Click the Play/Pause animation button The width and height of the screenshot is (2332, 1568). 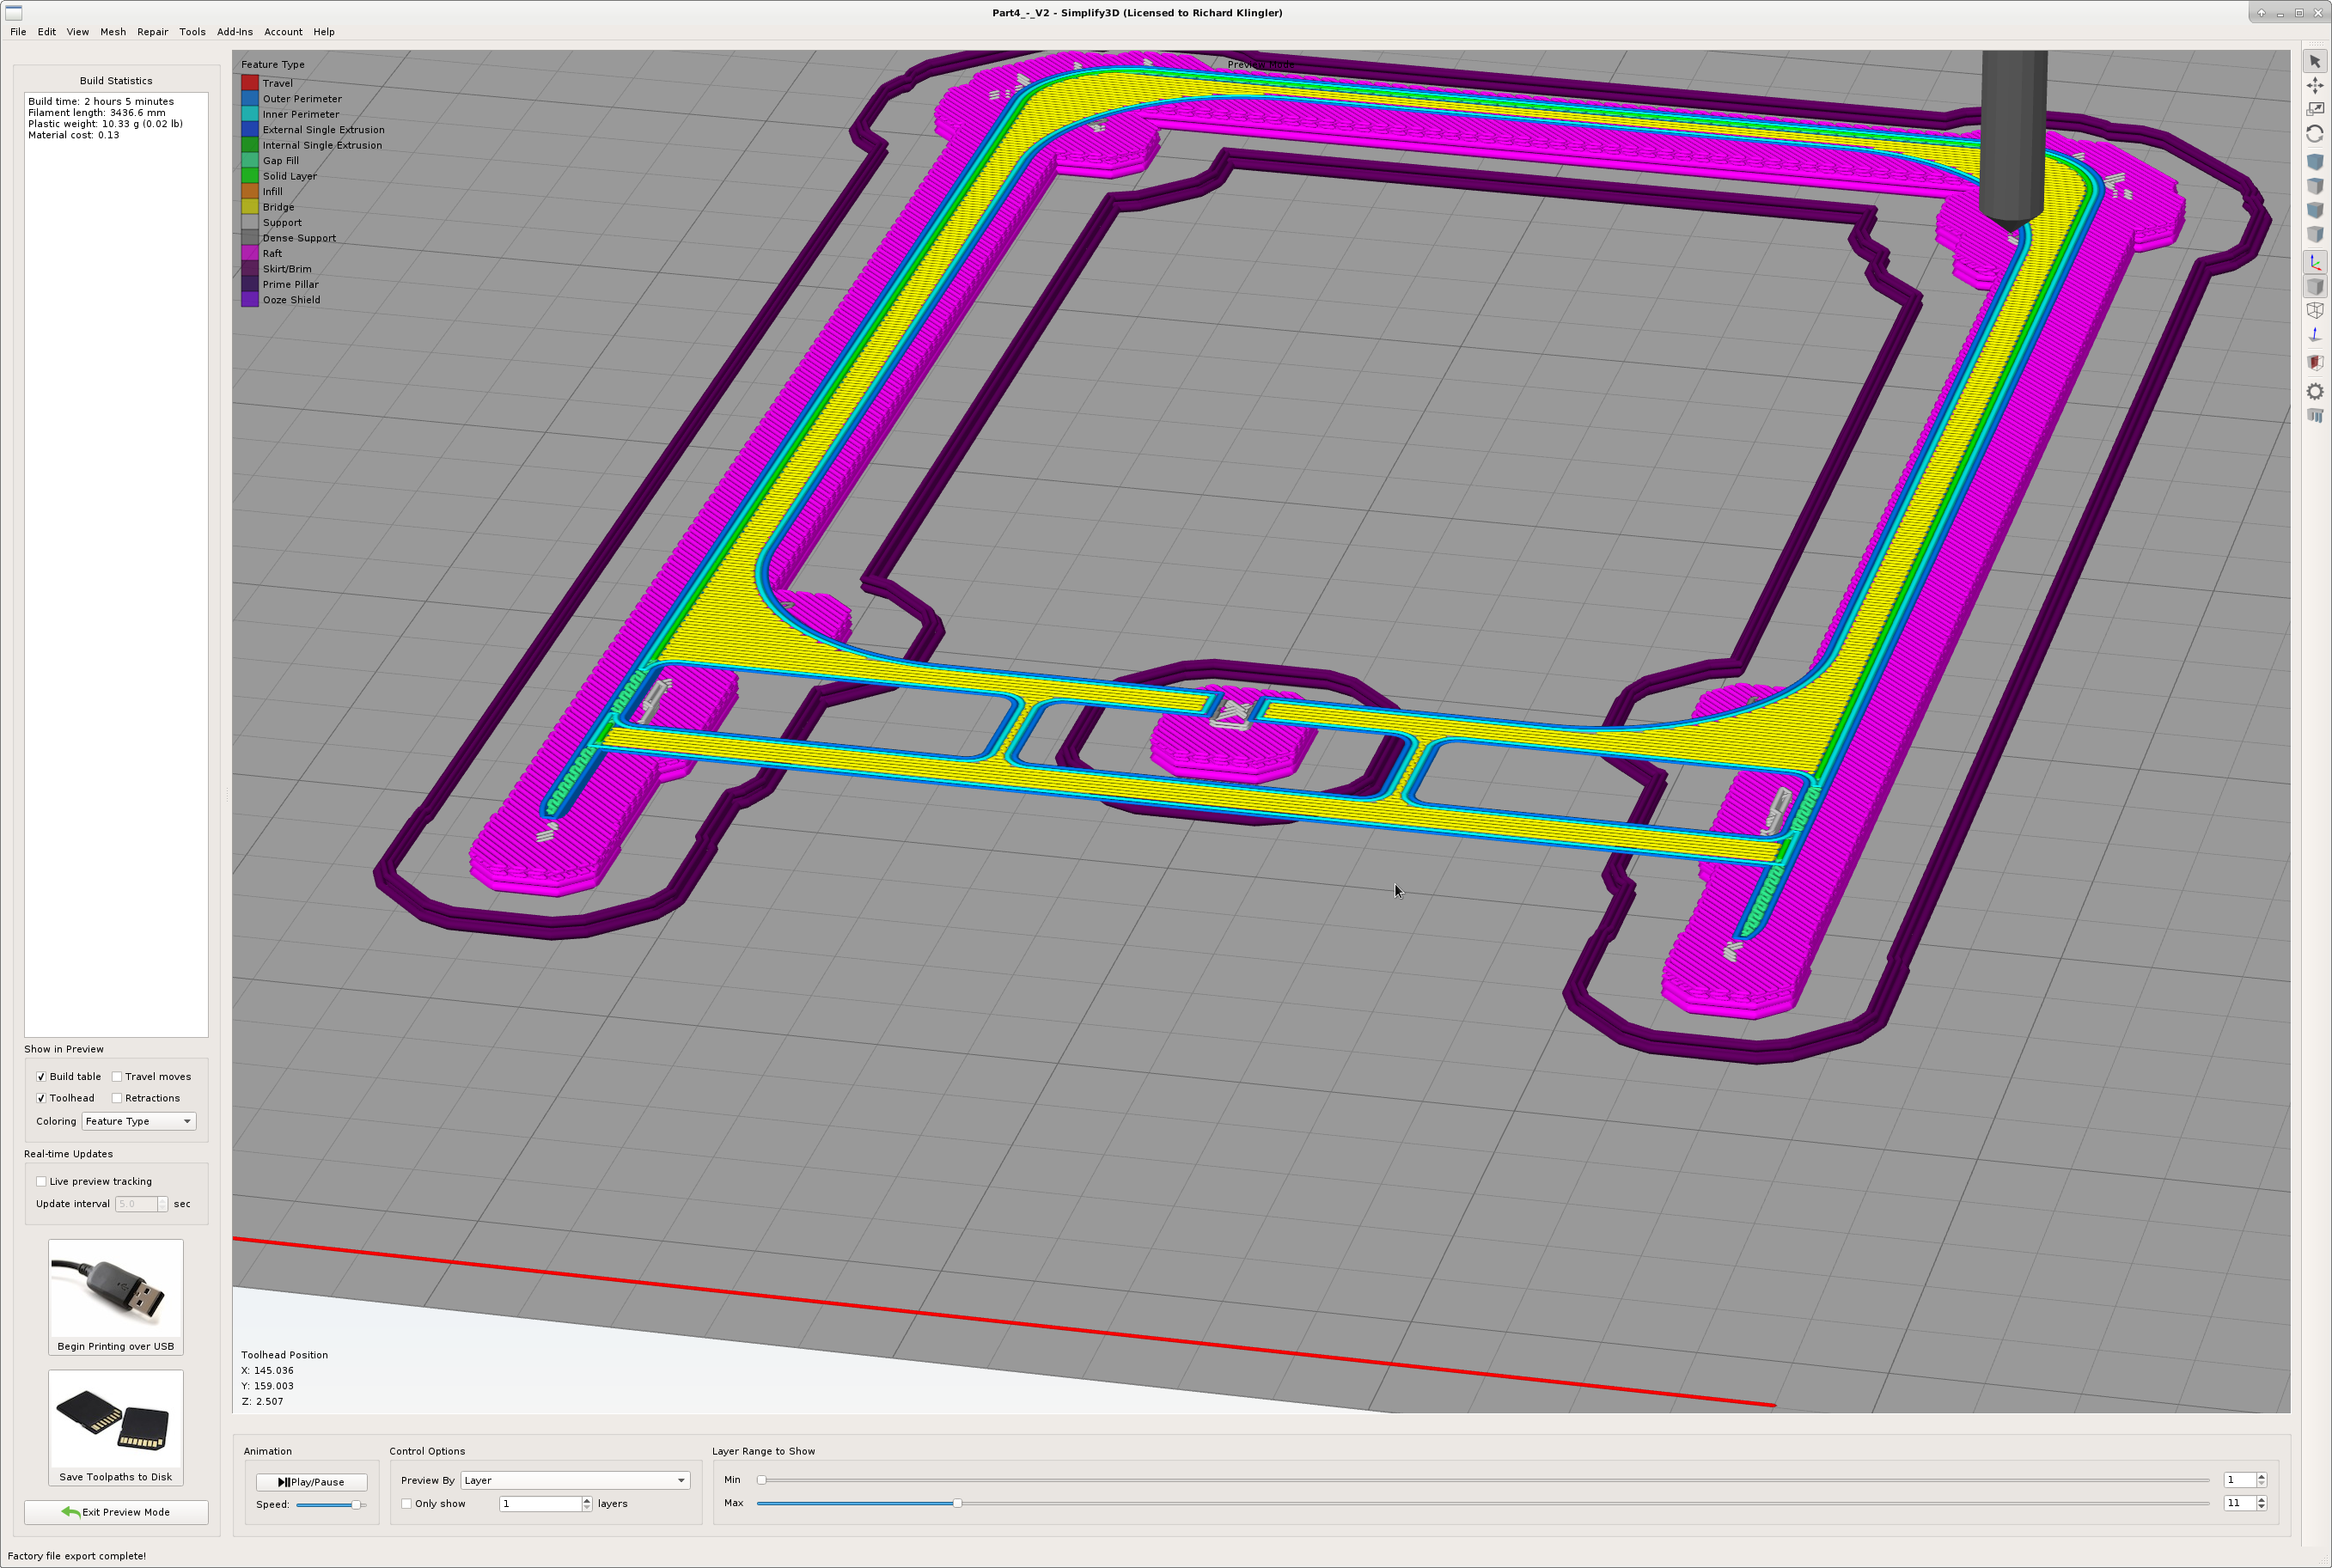pos(311,1482)
